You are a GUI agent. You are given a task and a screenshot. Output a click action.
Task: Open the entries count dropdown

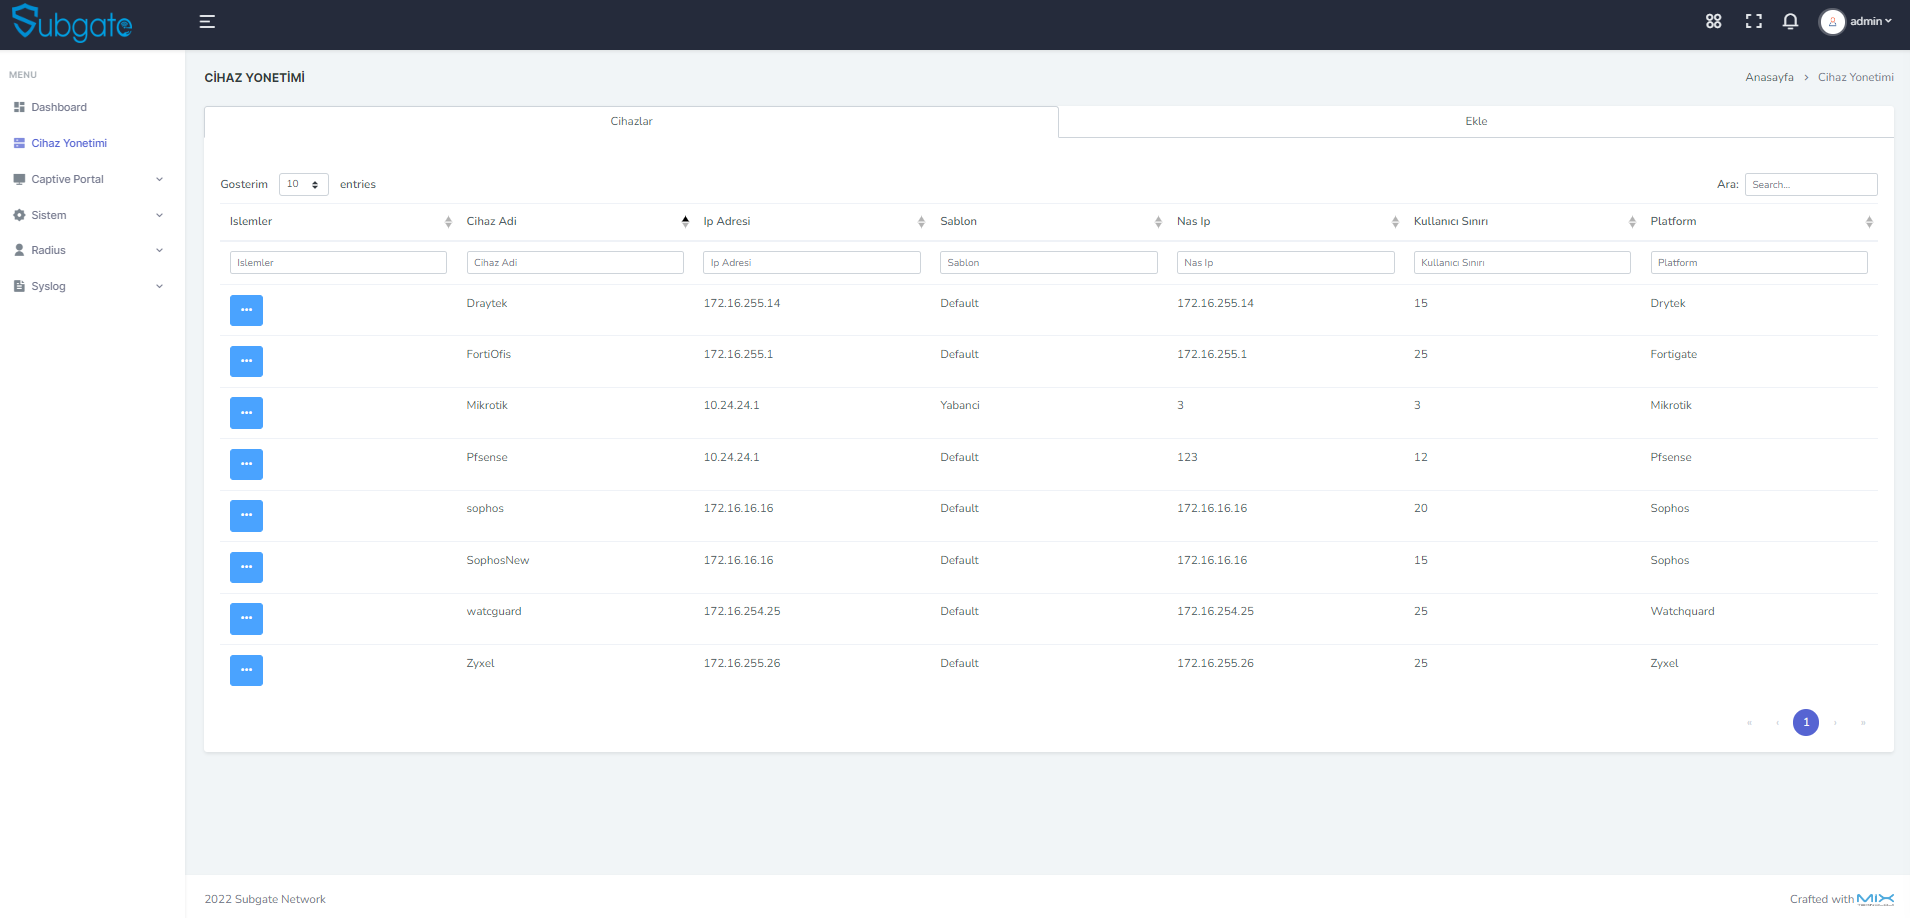click(303, 184)
